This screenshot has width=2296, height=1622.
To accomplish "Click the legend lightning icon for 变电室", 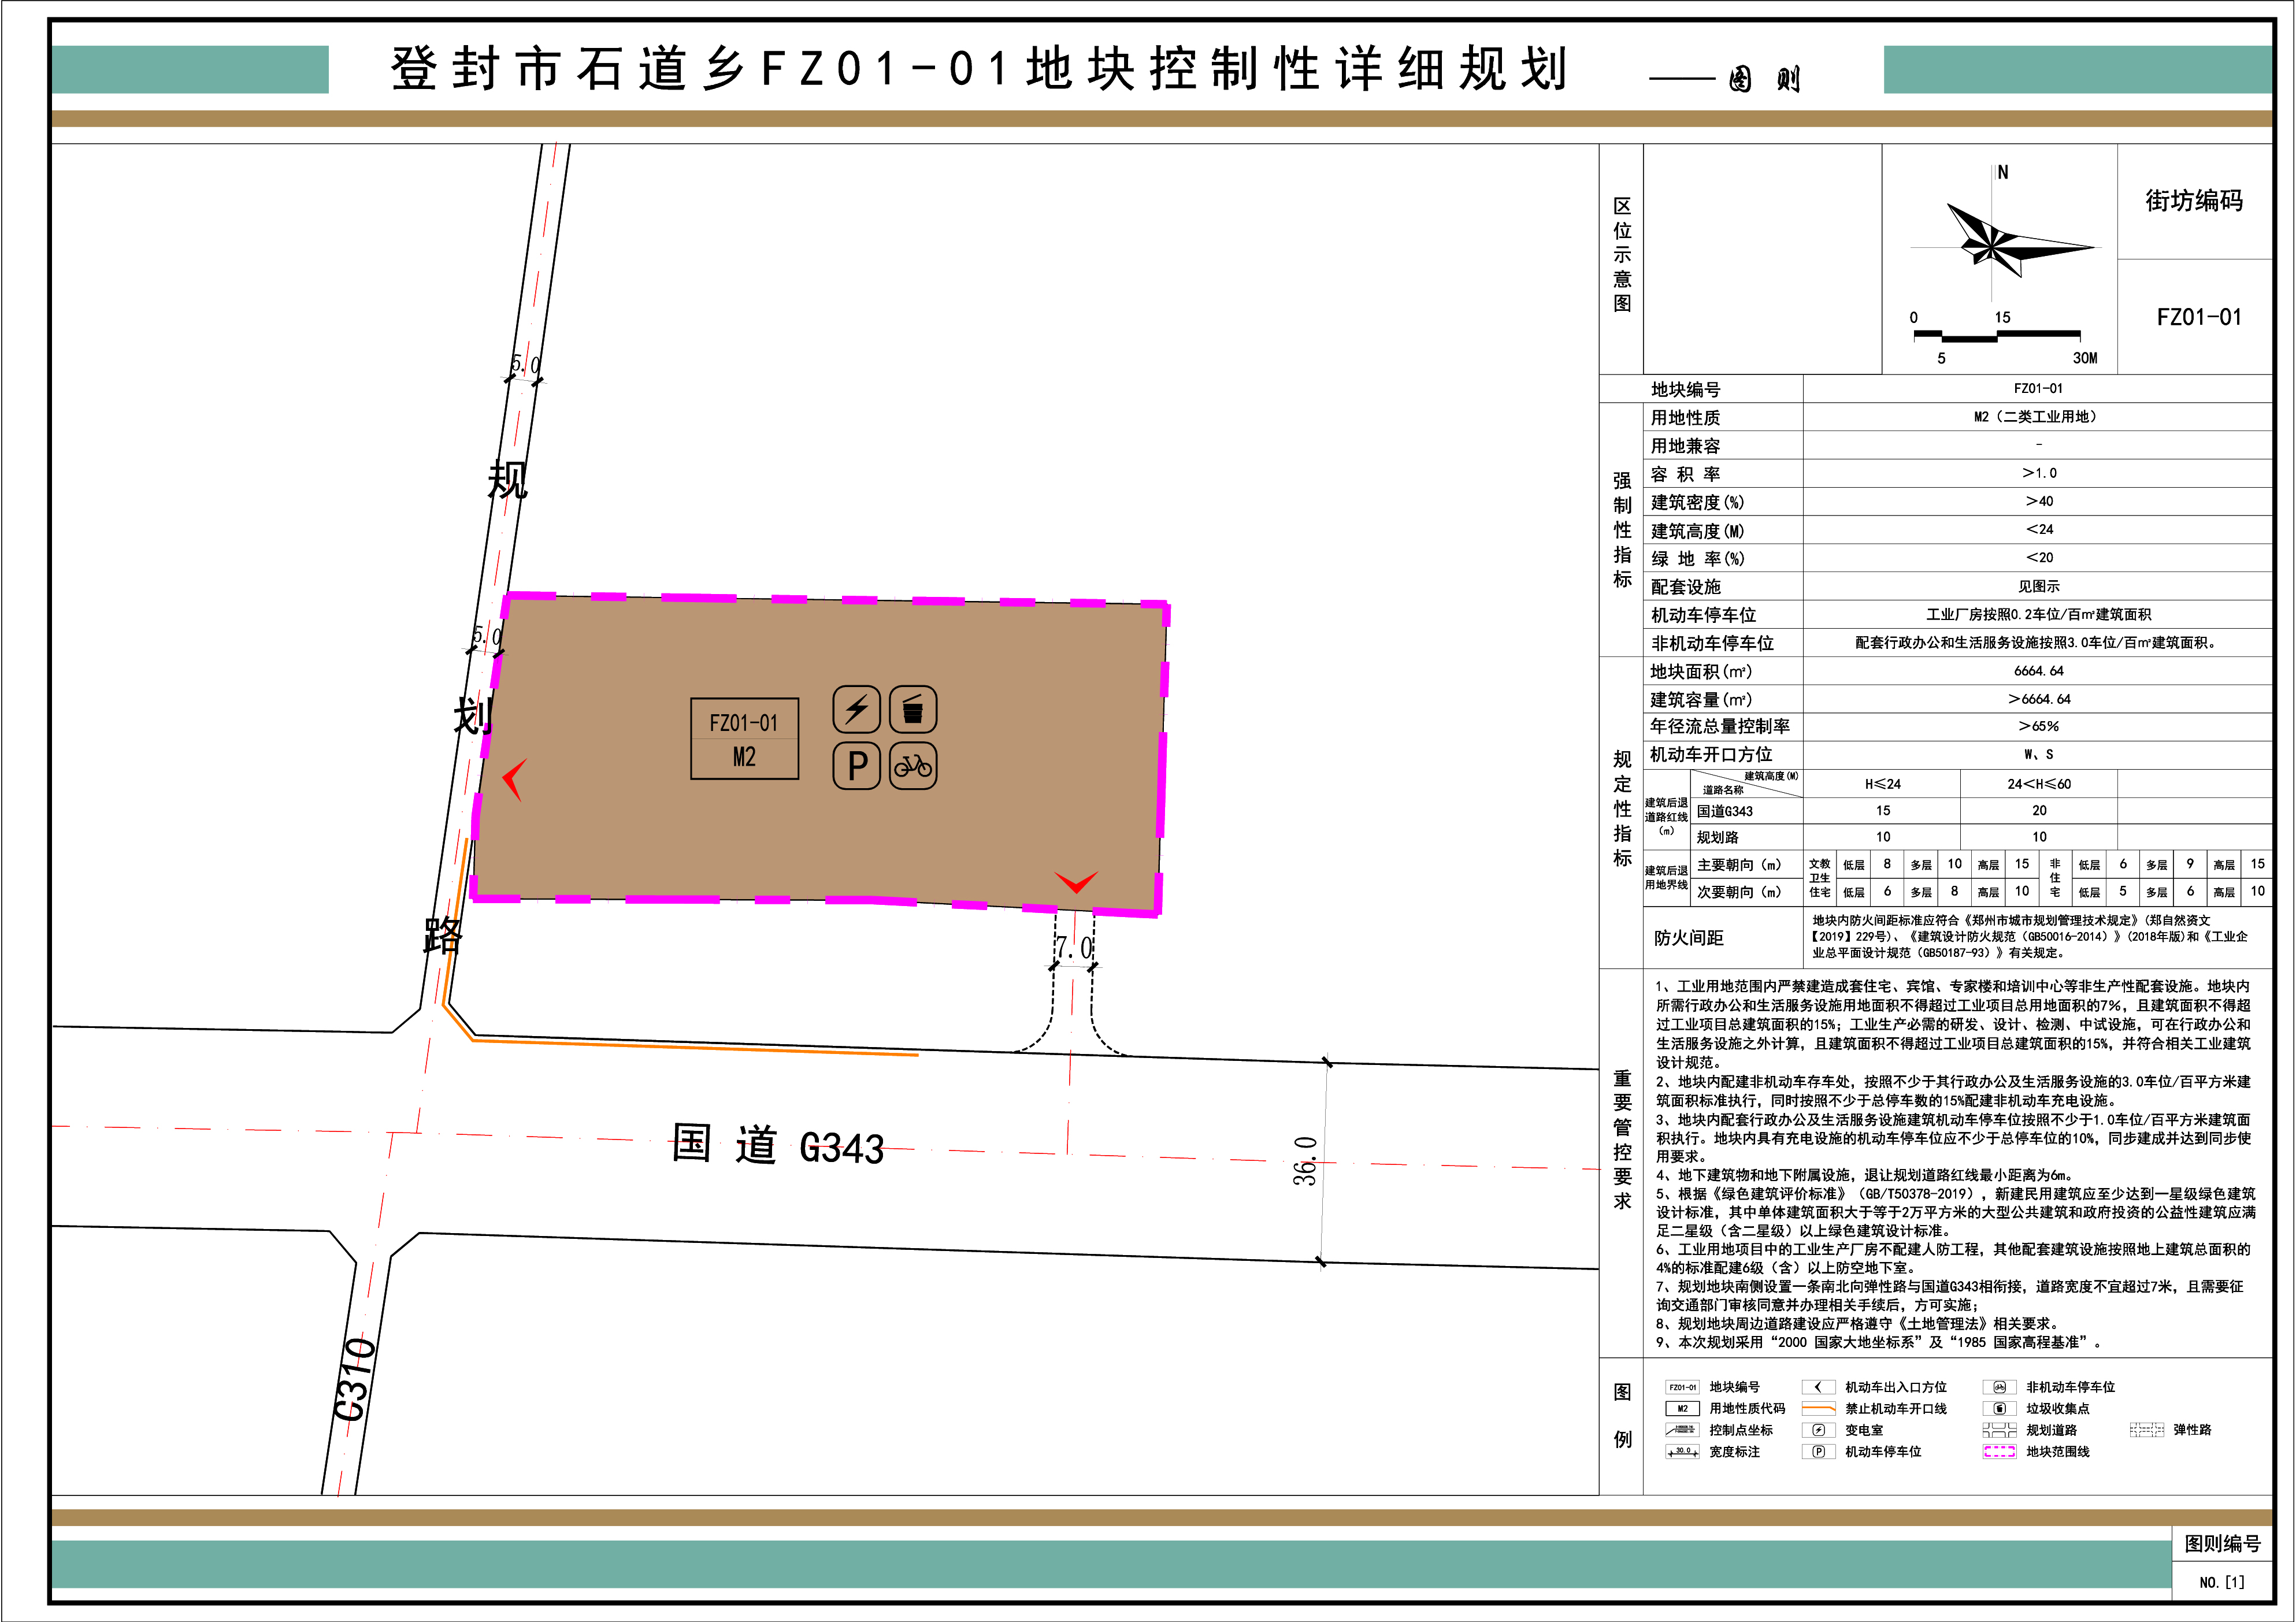I will (1818, 1430).
